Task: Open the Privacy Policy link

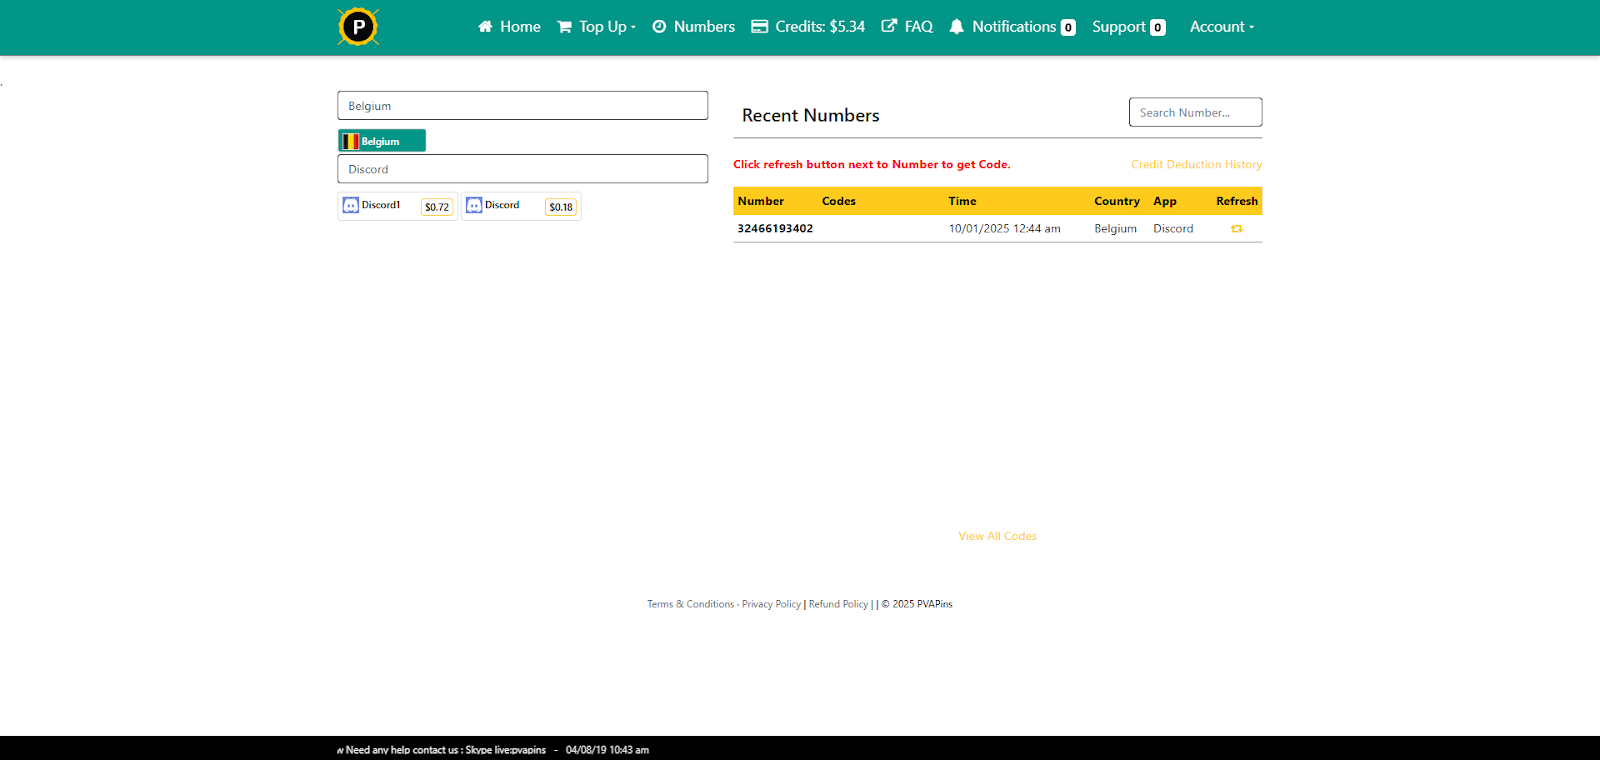Action: (x=771, y=604)
